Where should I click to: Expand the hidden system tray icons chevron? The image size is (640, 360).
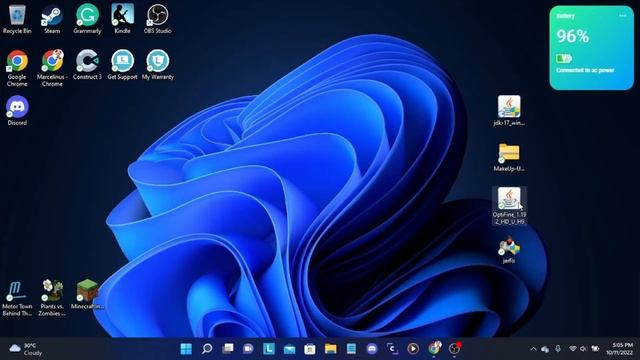(533, 349)
